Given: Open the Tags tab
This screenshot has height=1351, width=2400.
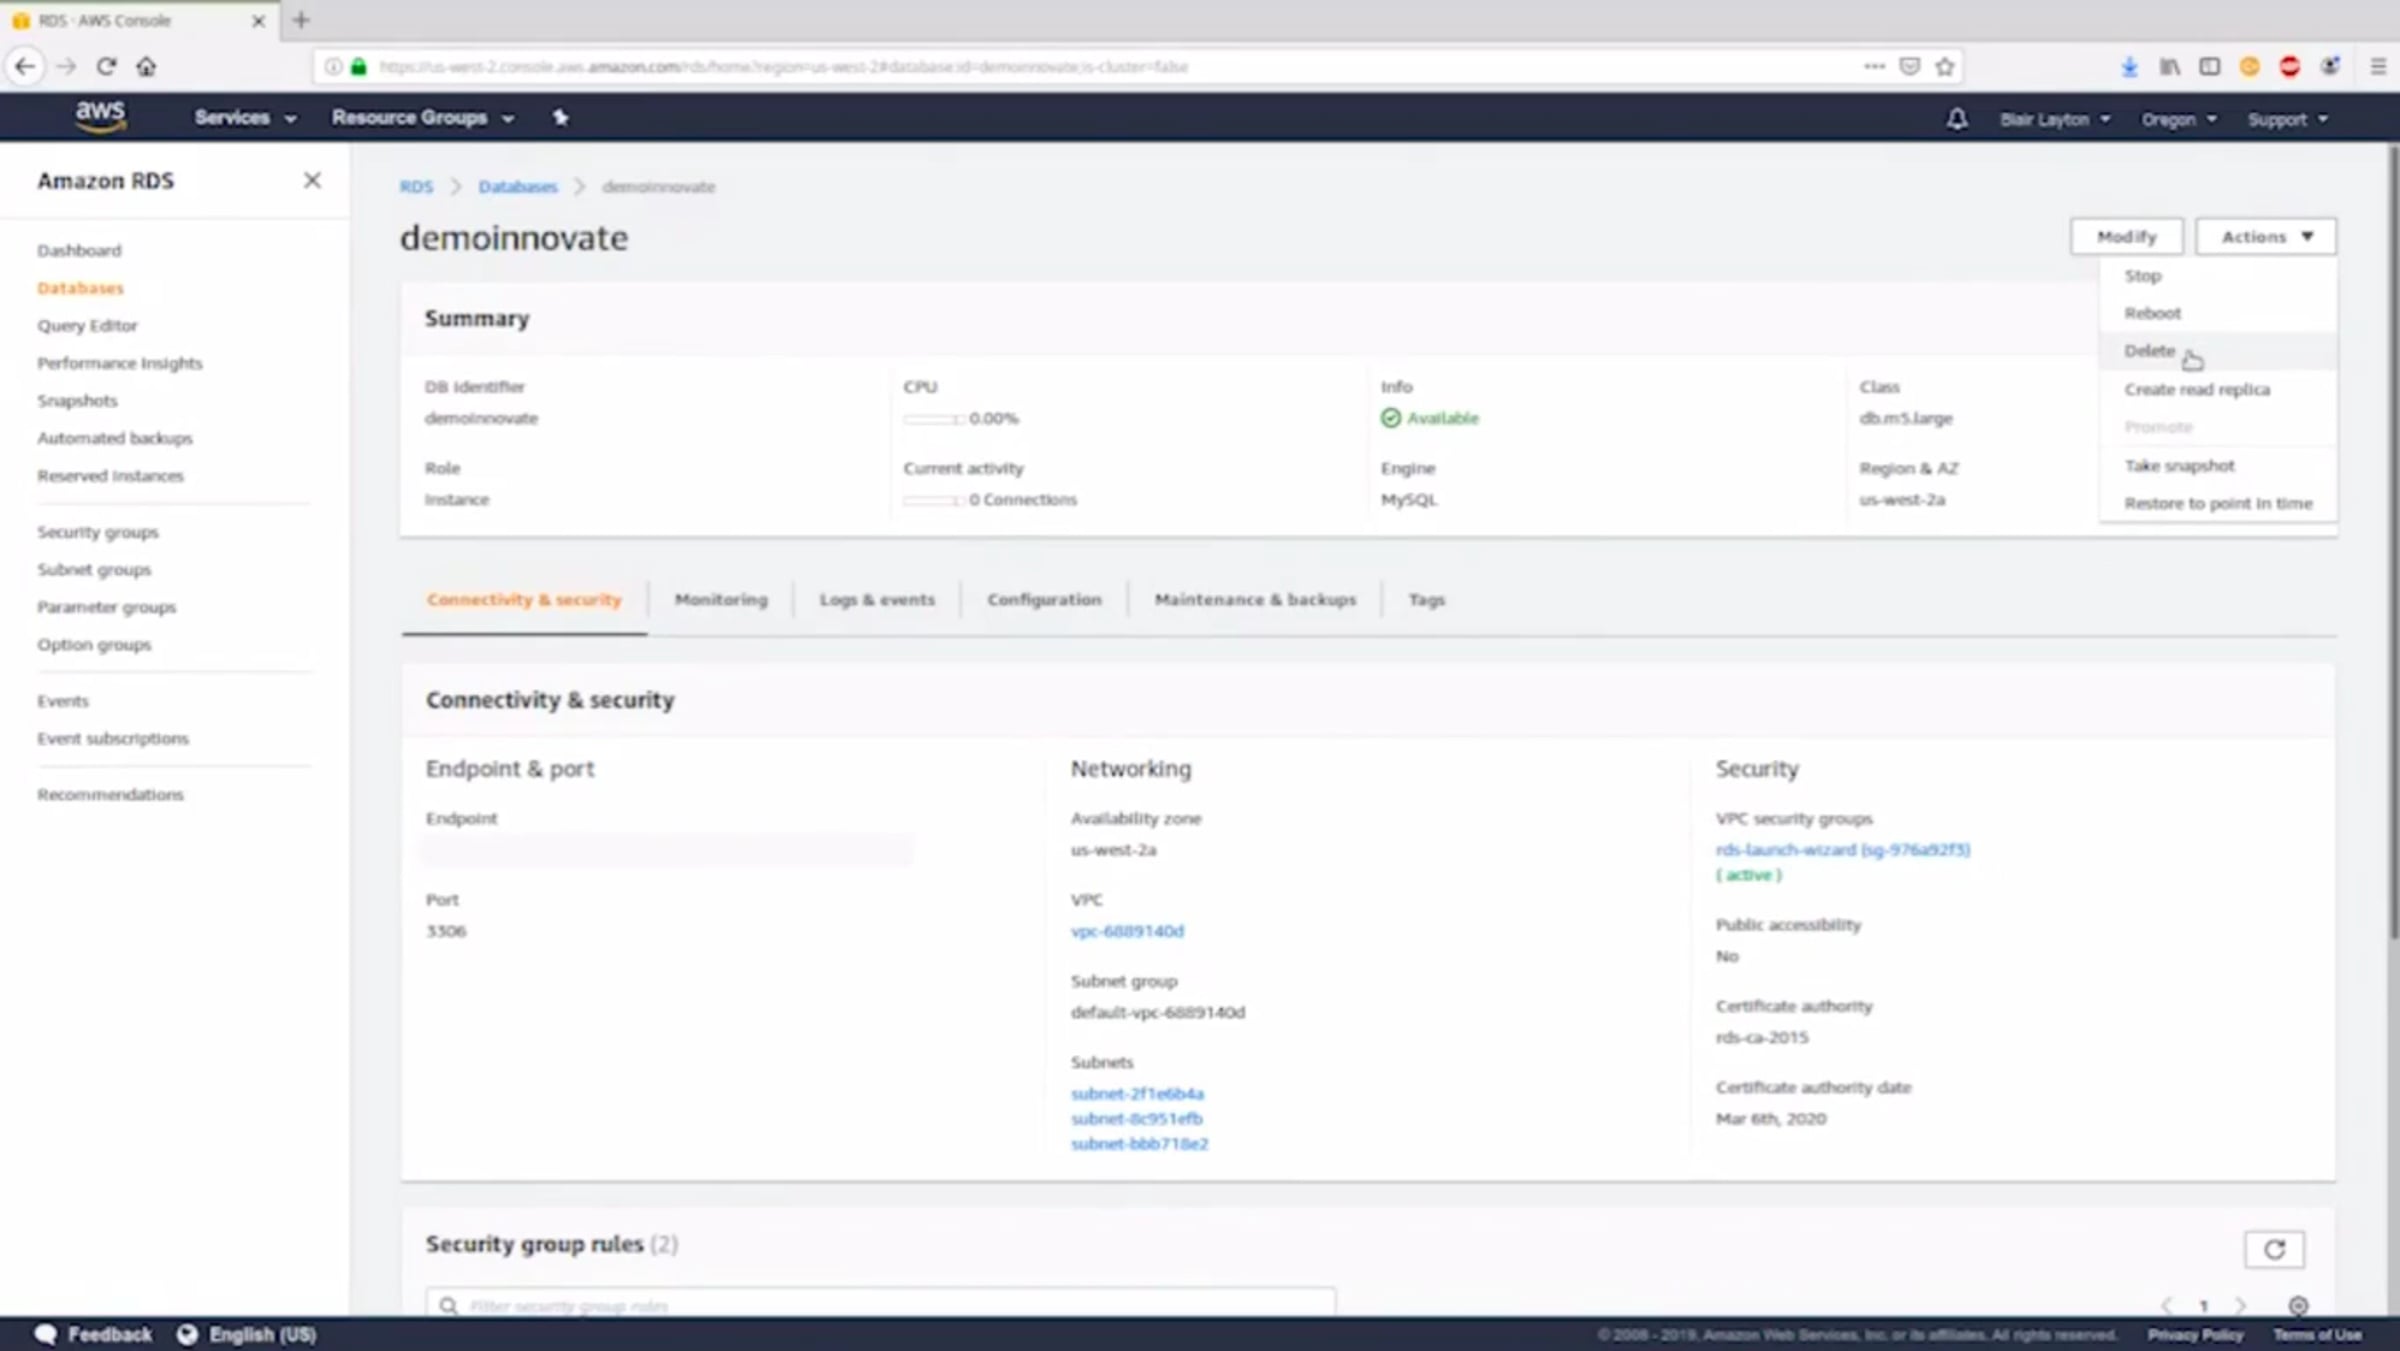Looking at the screenshot, I should tap(1427, 600).
